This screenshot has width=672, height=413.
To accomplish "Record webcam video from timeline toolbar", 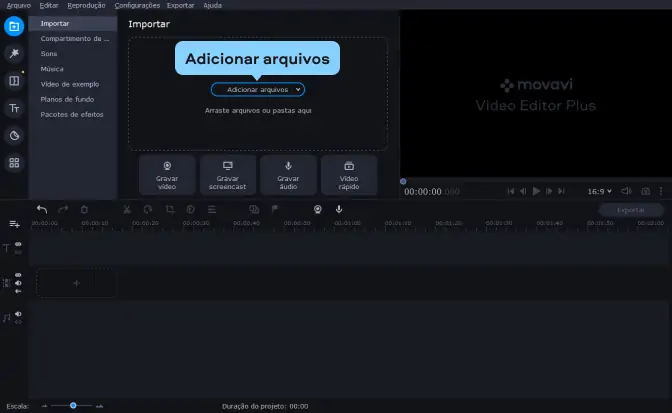I will 318,209.
